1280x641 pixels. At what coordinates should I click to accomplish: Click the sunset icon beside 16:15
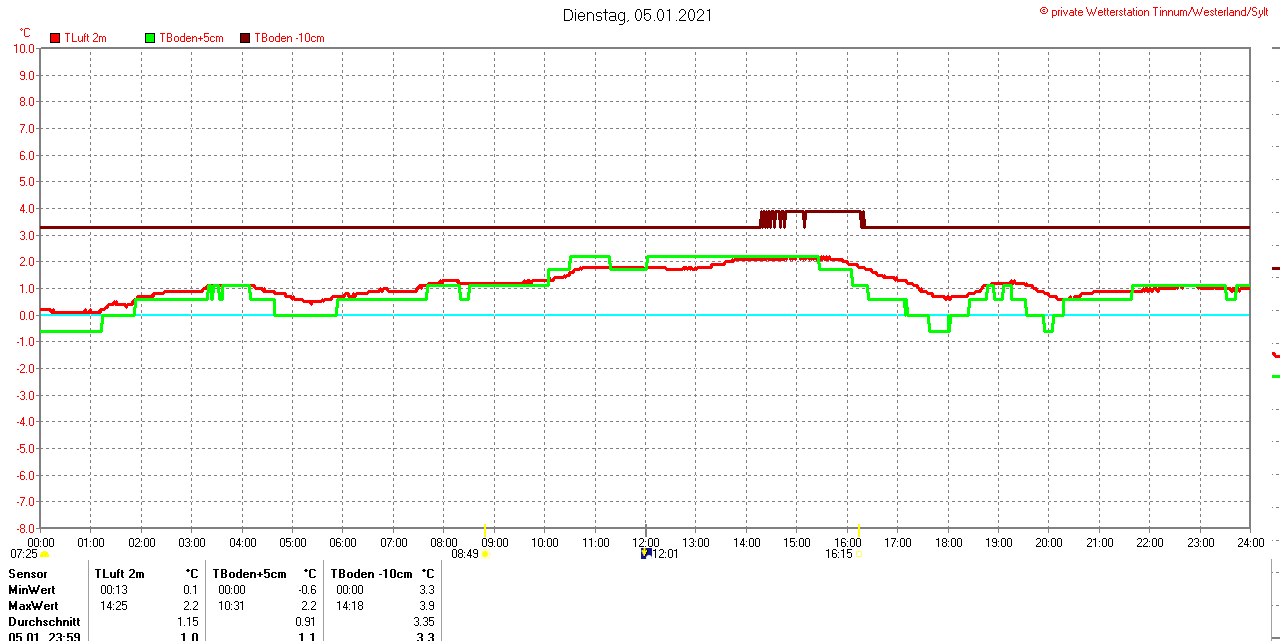858,554
